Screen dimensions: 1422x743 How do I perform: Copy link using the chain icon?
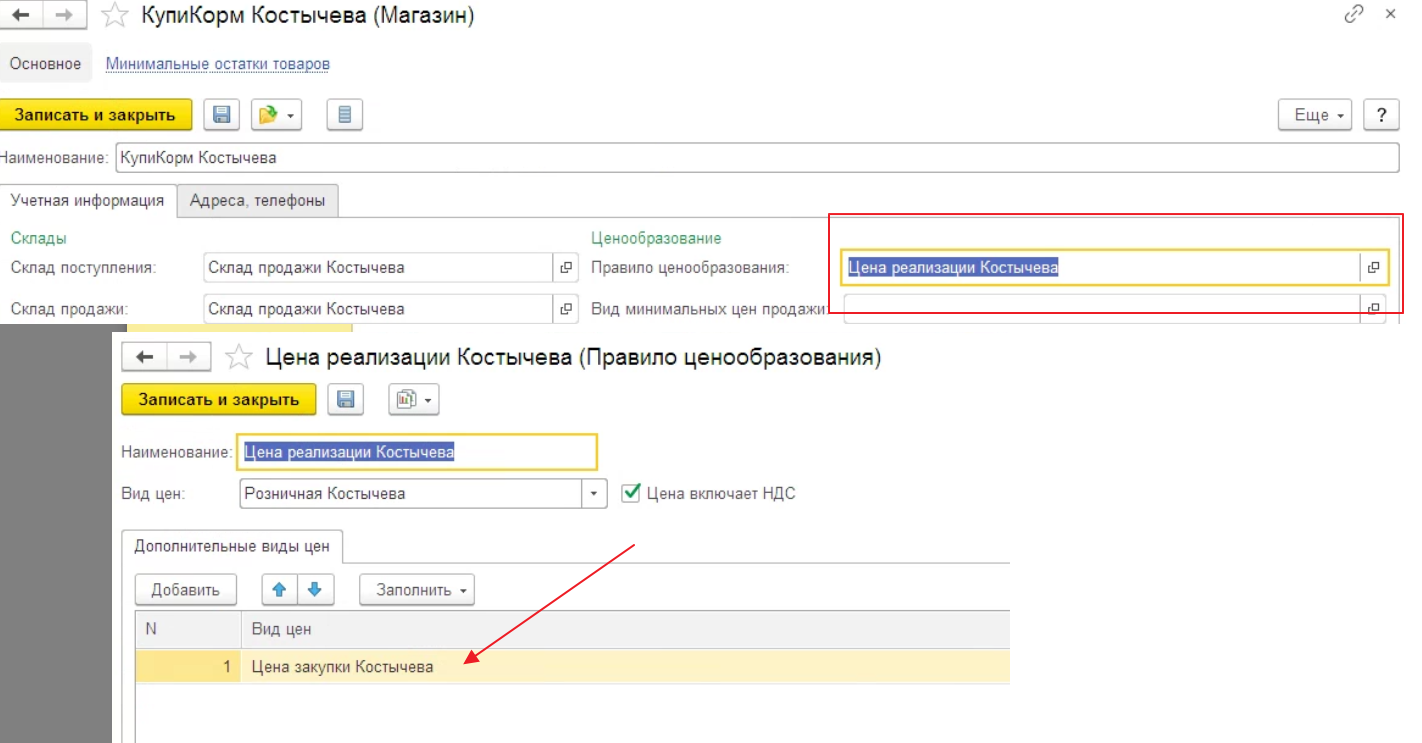click(x=1354, y=14)
